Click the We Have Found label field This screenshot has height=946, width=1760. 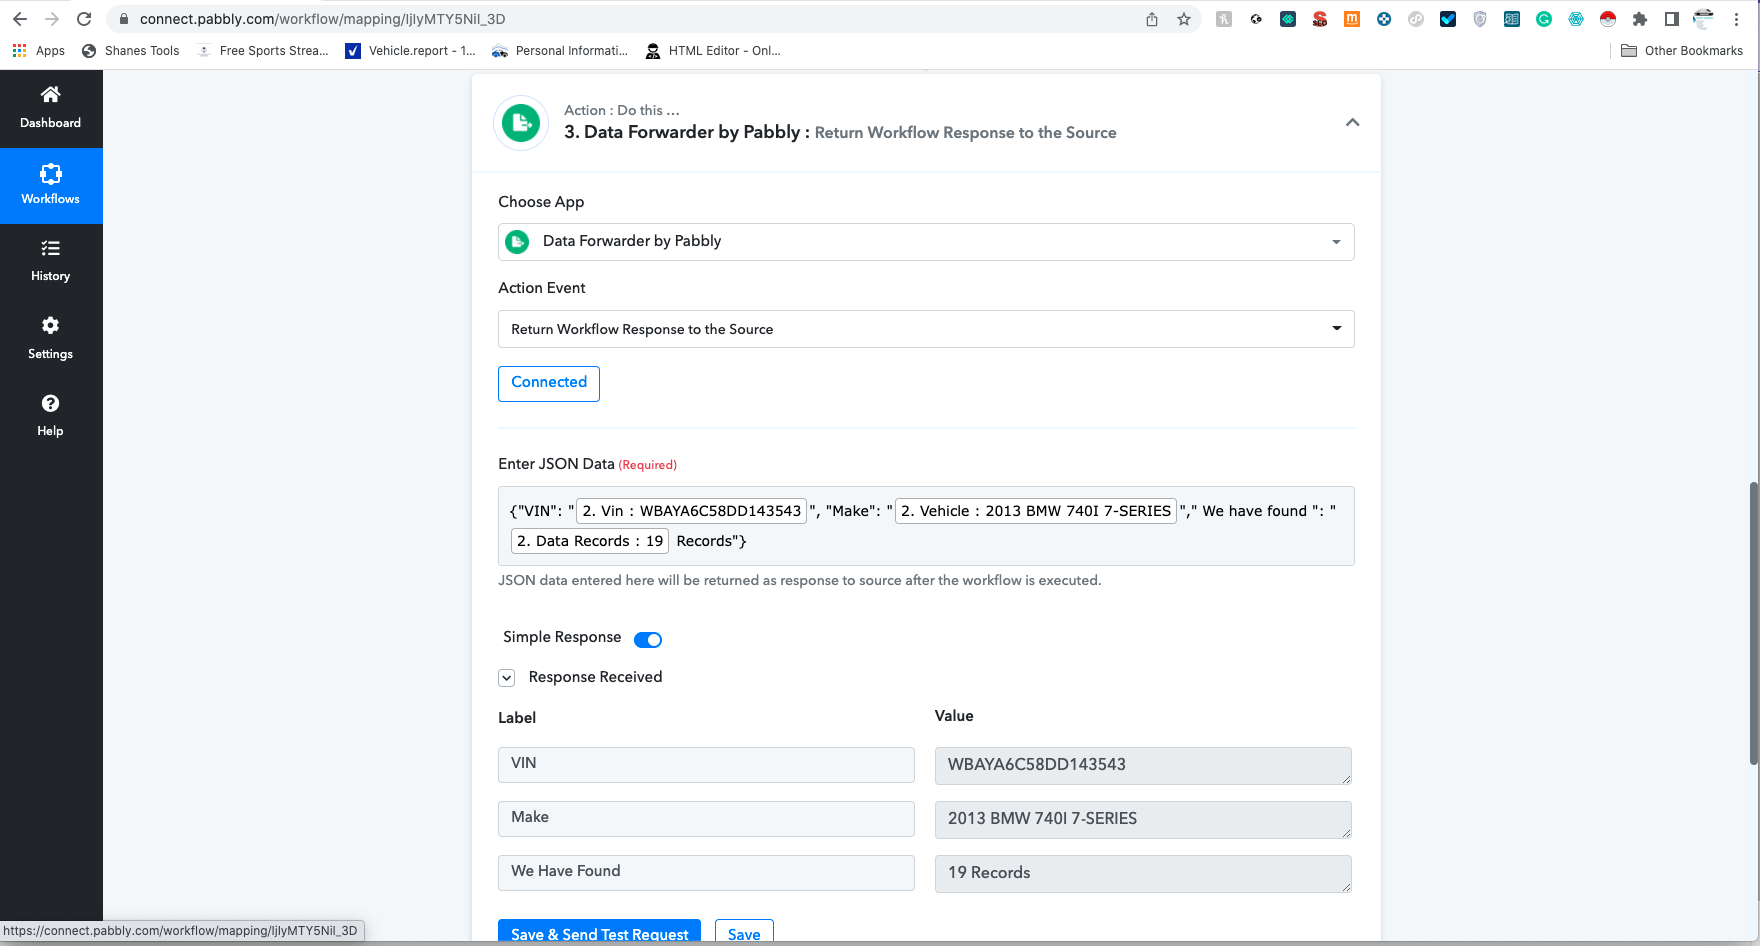(706, 873)
